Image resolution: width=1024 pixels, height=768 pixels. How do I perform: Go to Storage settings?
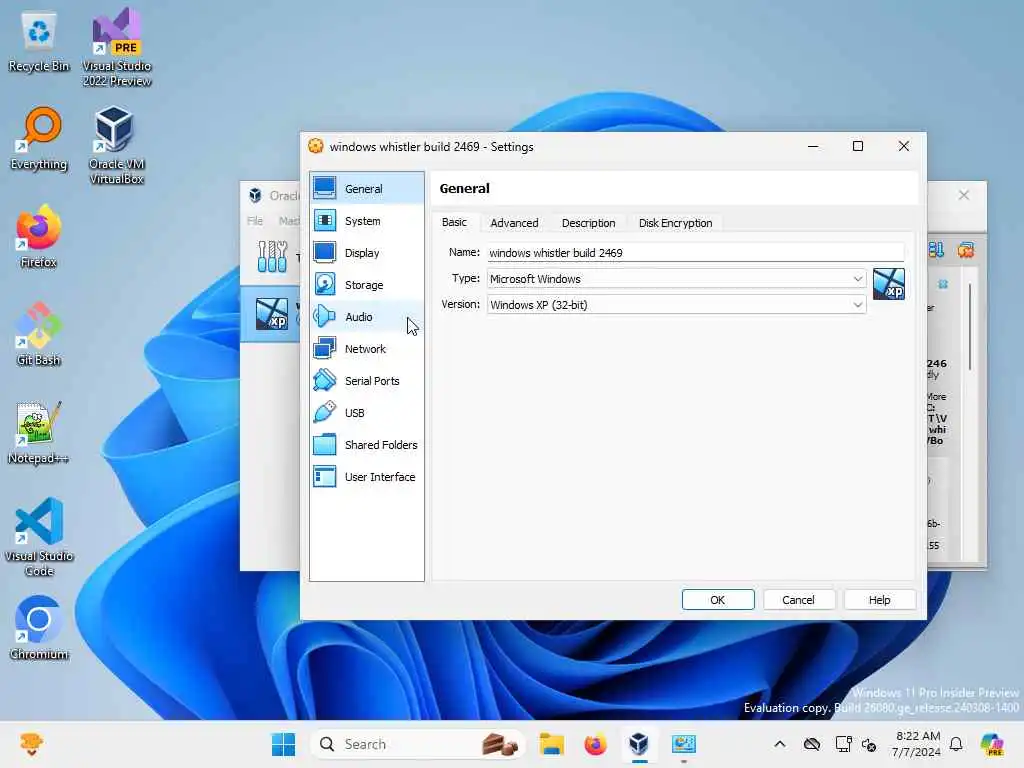point(366,285)
